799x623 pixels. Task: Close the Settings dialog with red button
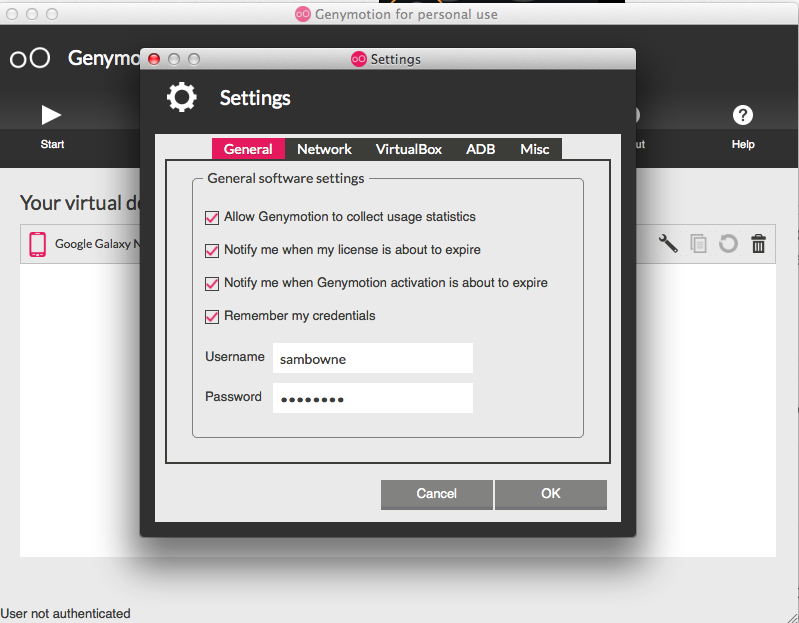coord(154,59)
